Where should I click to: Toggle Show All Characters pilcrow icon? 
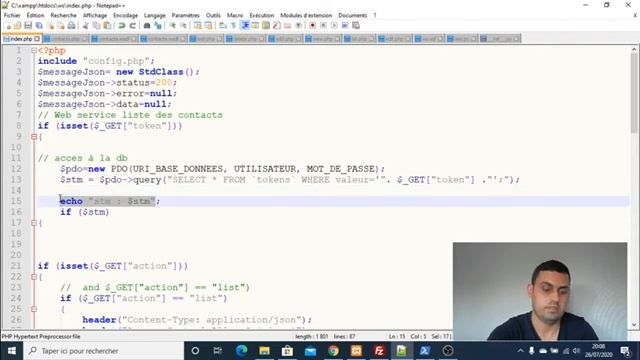click(233, 26)
